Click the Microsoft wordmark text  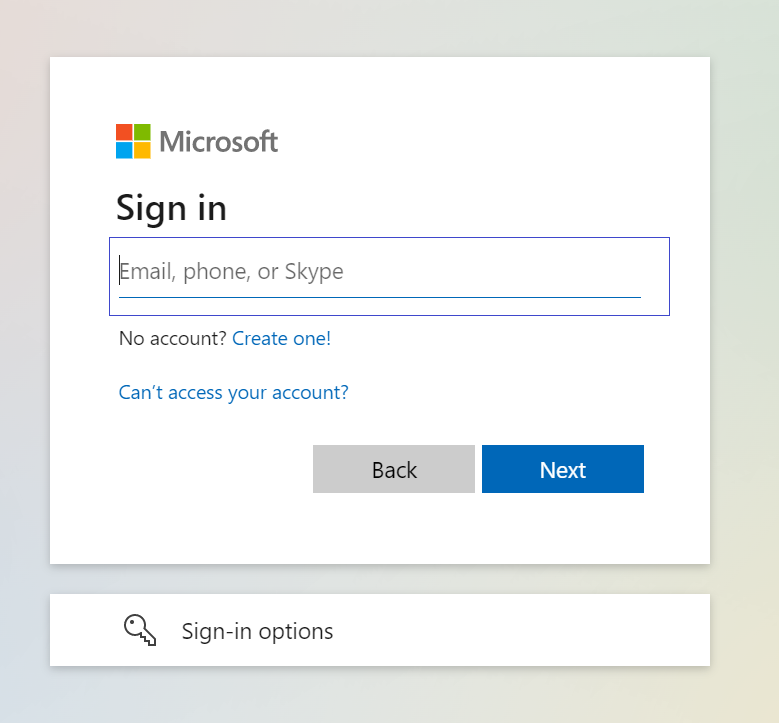click(x=219, y=142)
